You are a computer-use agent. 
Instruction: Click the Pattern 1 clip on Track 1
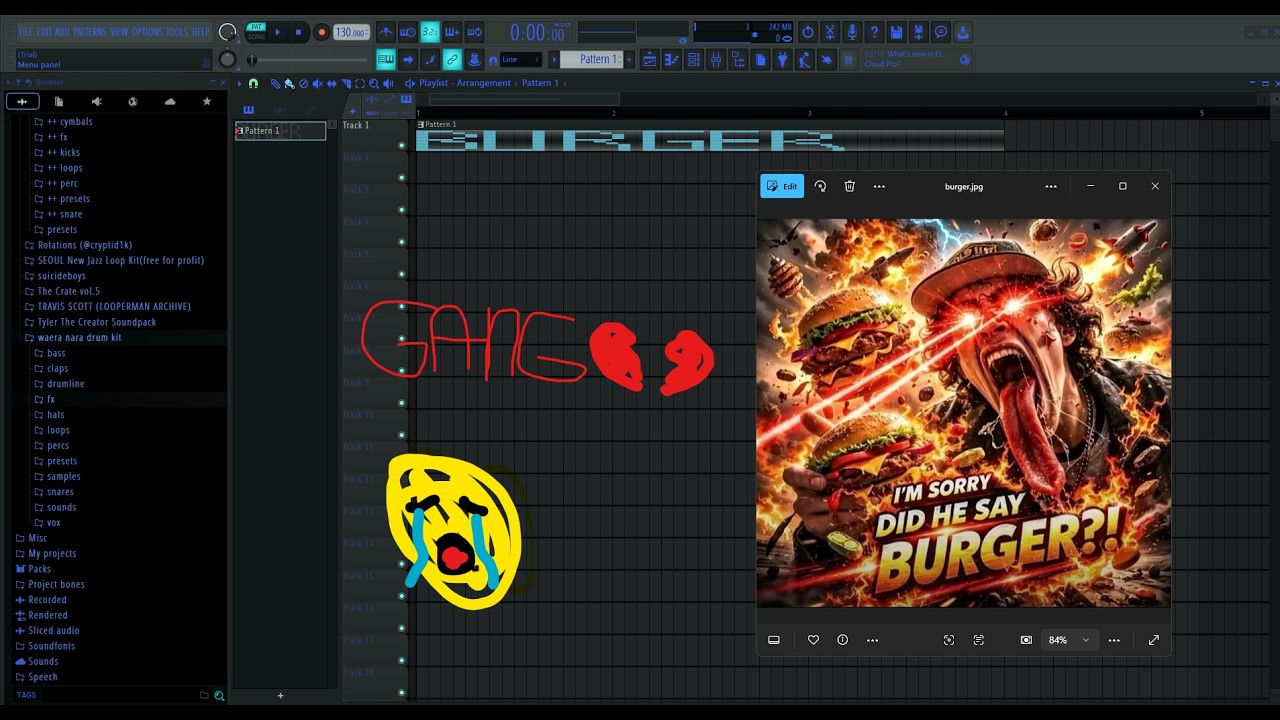(x=710, y=137)
